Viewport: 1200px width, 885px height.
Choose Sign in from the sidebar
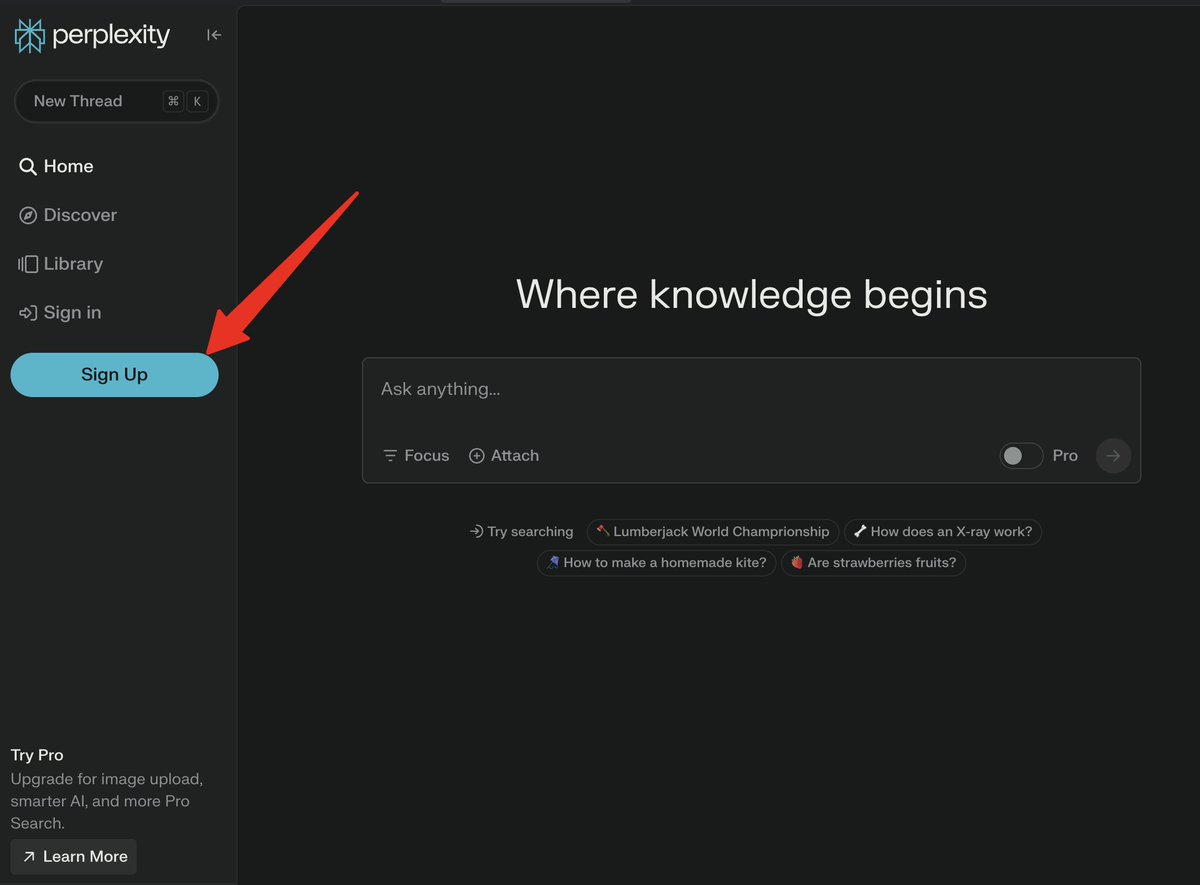60,313
